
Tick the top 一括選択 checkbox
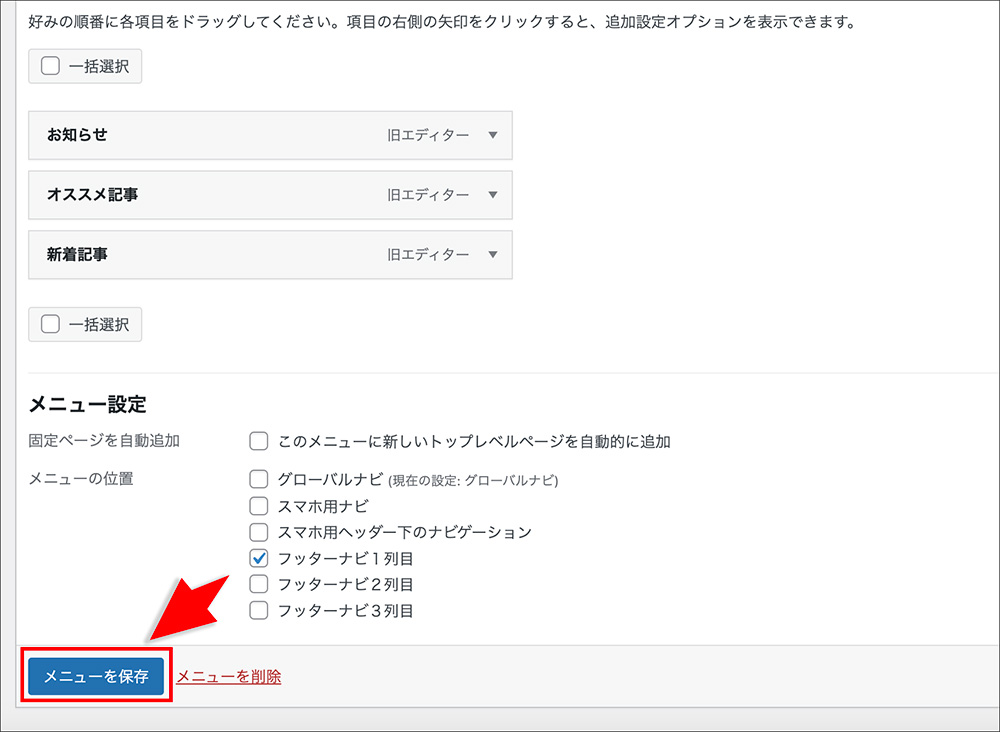pyautogui.click(x=51, y=67)
